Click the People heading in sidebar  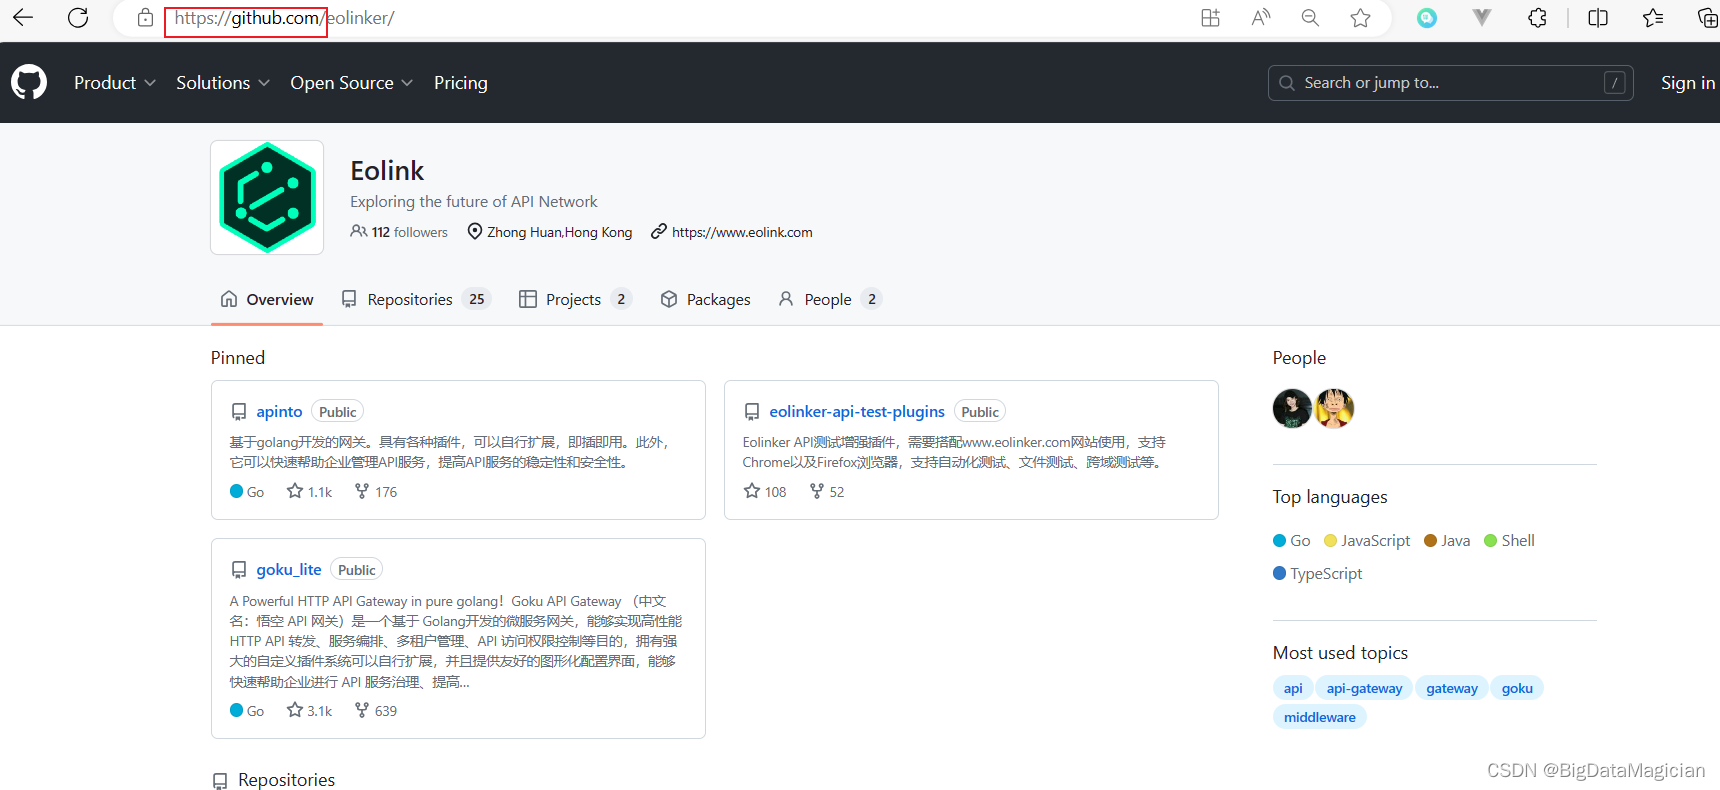1299,358
